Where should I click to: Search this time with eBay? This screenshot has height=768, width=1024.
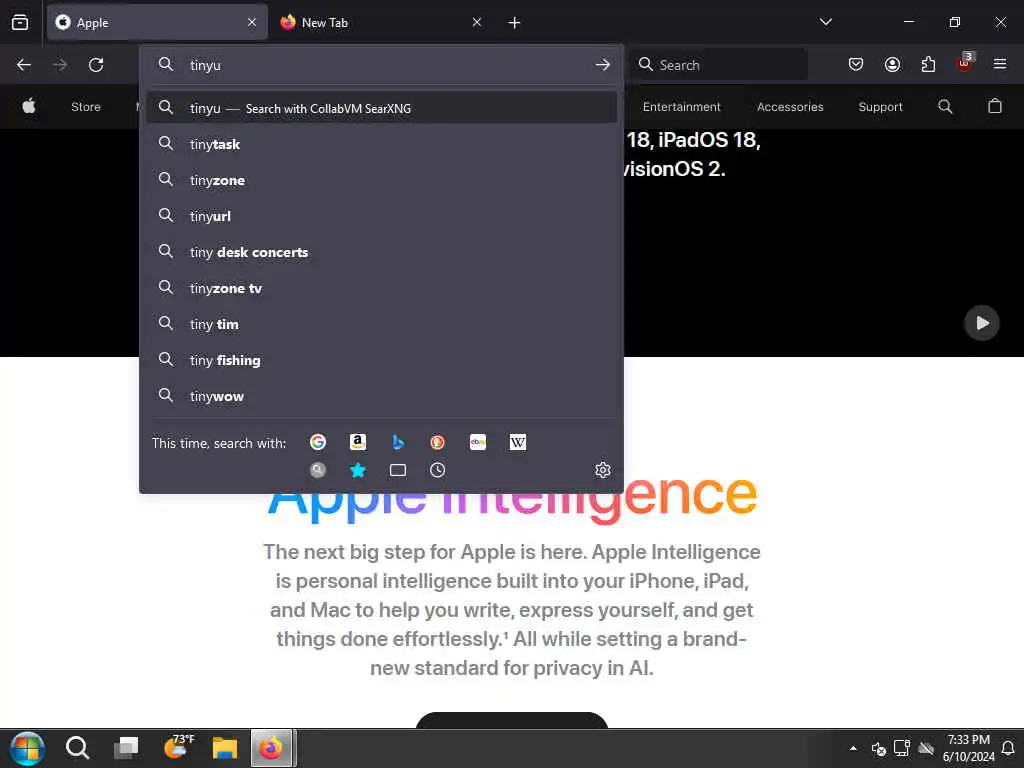477,442
